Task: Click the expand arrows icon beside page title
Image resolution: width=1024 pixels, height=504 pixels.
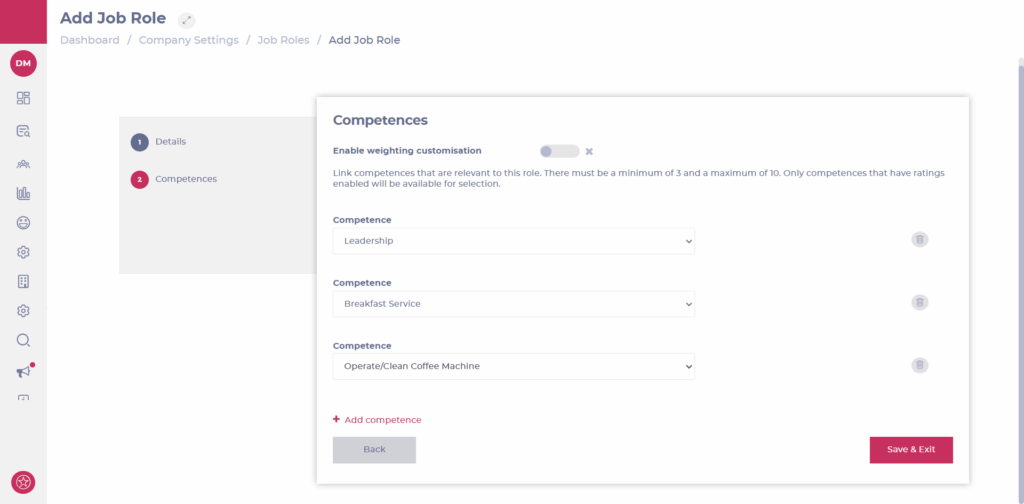Action: [x=186, y=20]
